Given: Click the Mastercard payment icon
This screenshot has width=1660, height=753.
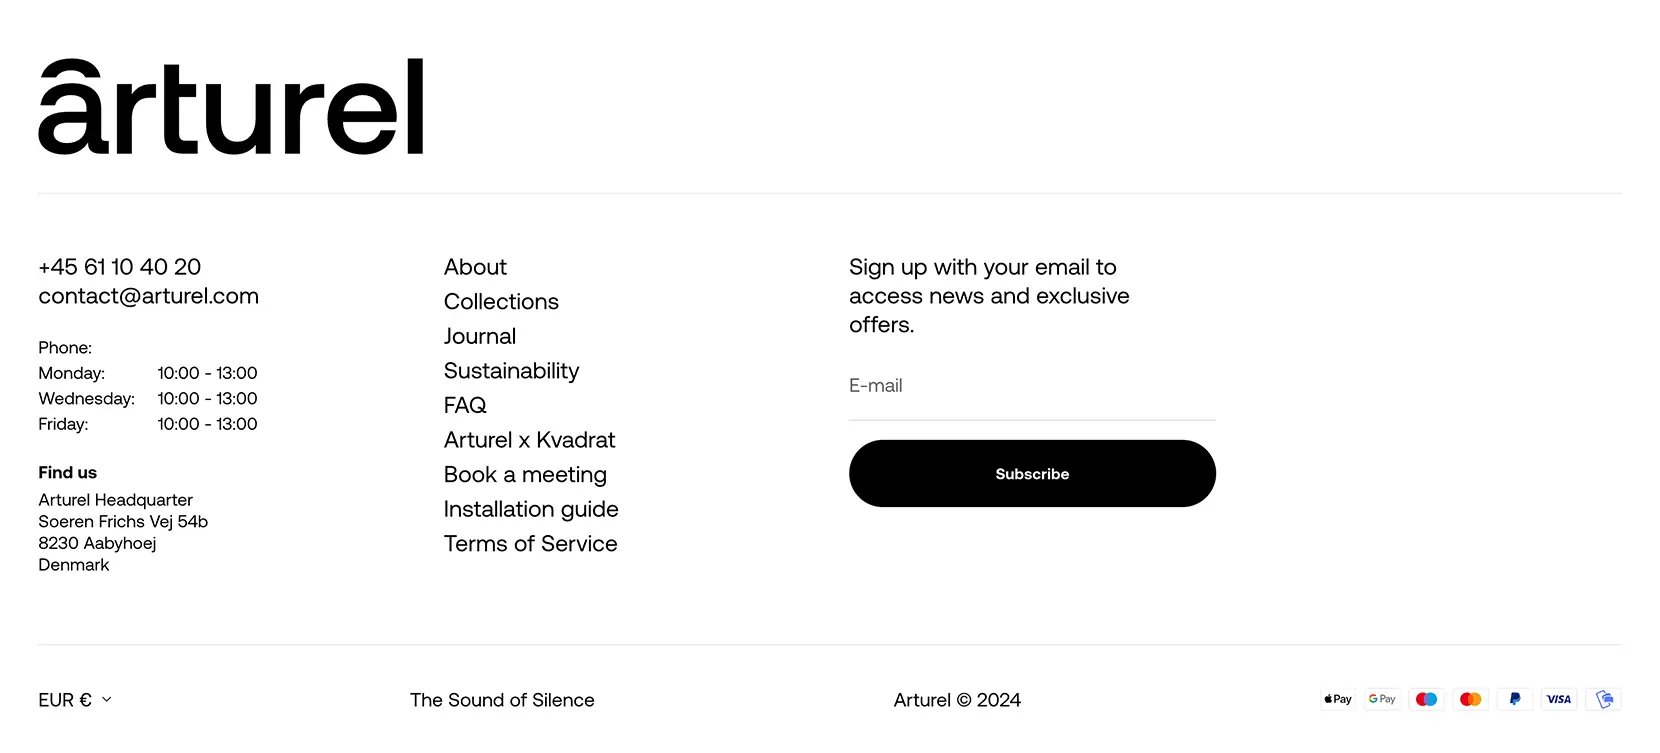Looking at the screenshot, I should point(1470,699).
